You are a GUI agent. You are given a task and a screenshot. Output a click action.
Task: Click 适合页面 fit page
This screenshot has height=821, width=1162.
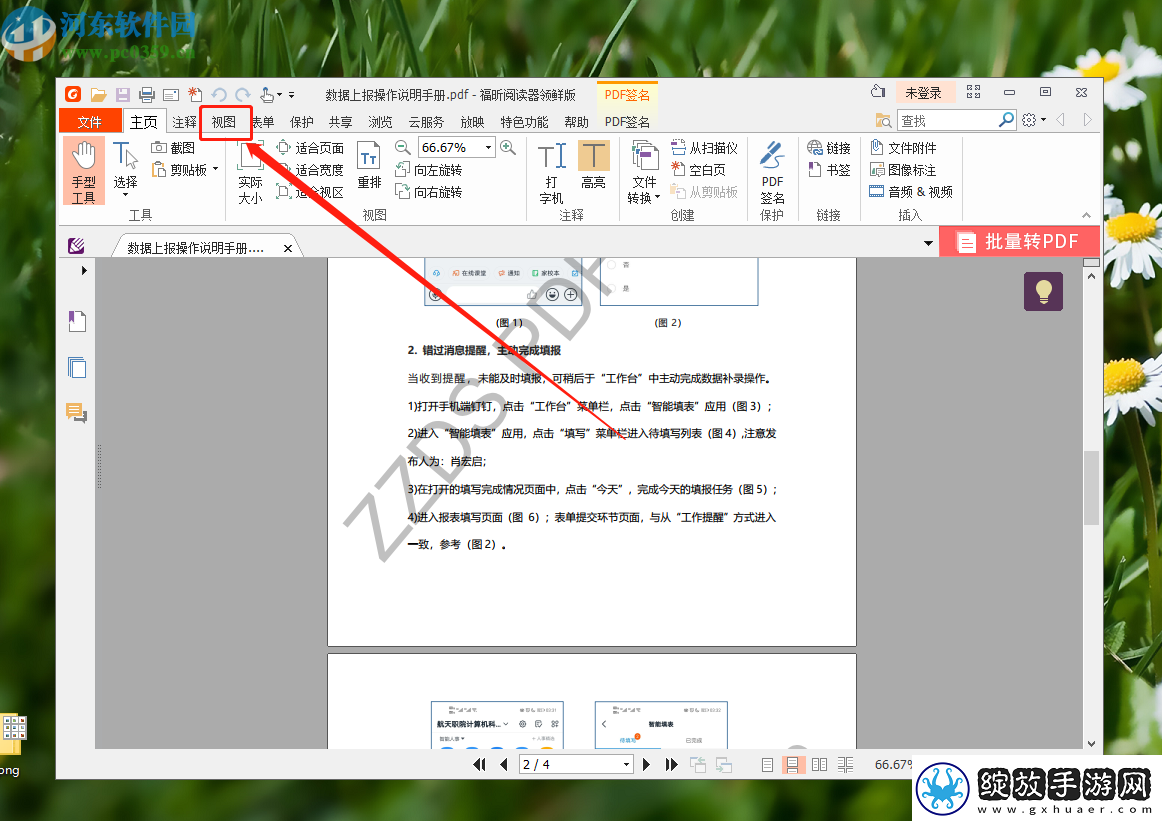311,148
